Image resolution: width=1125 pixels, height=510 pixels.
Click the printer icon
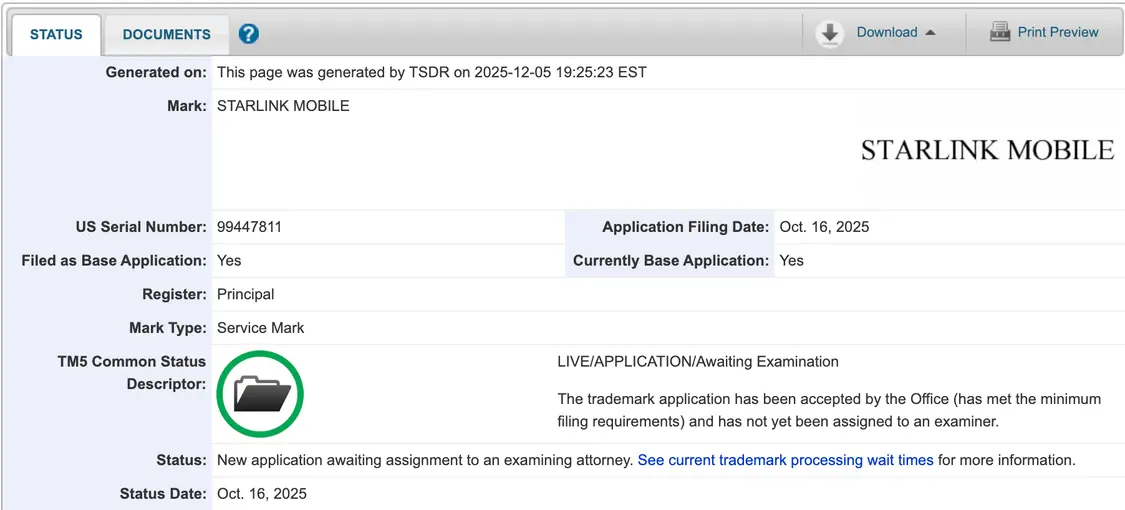999,32
